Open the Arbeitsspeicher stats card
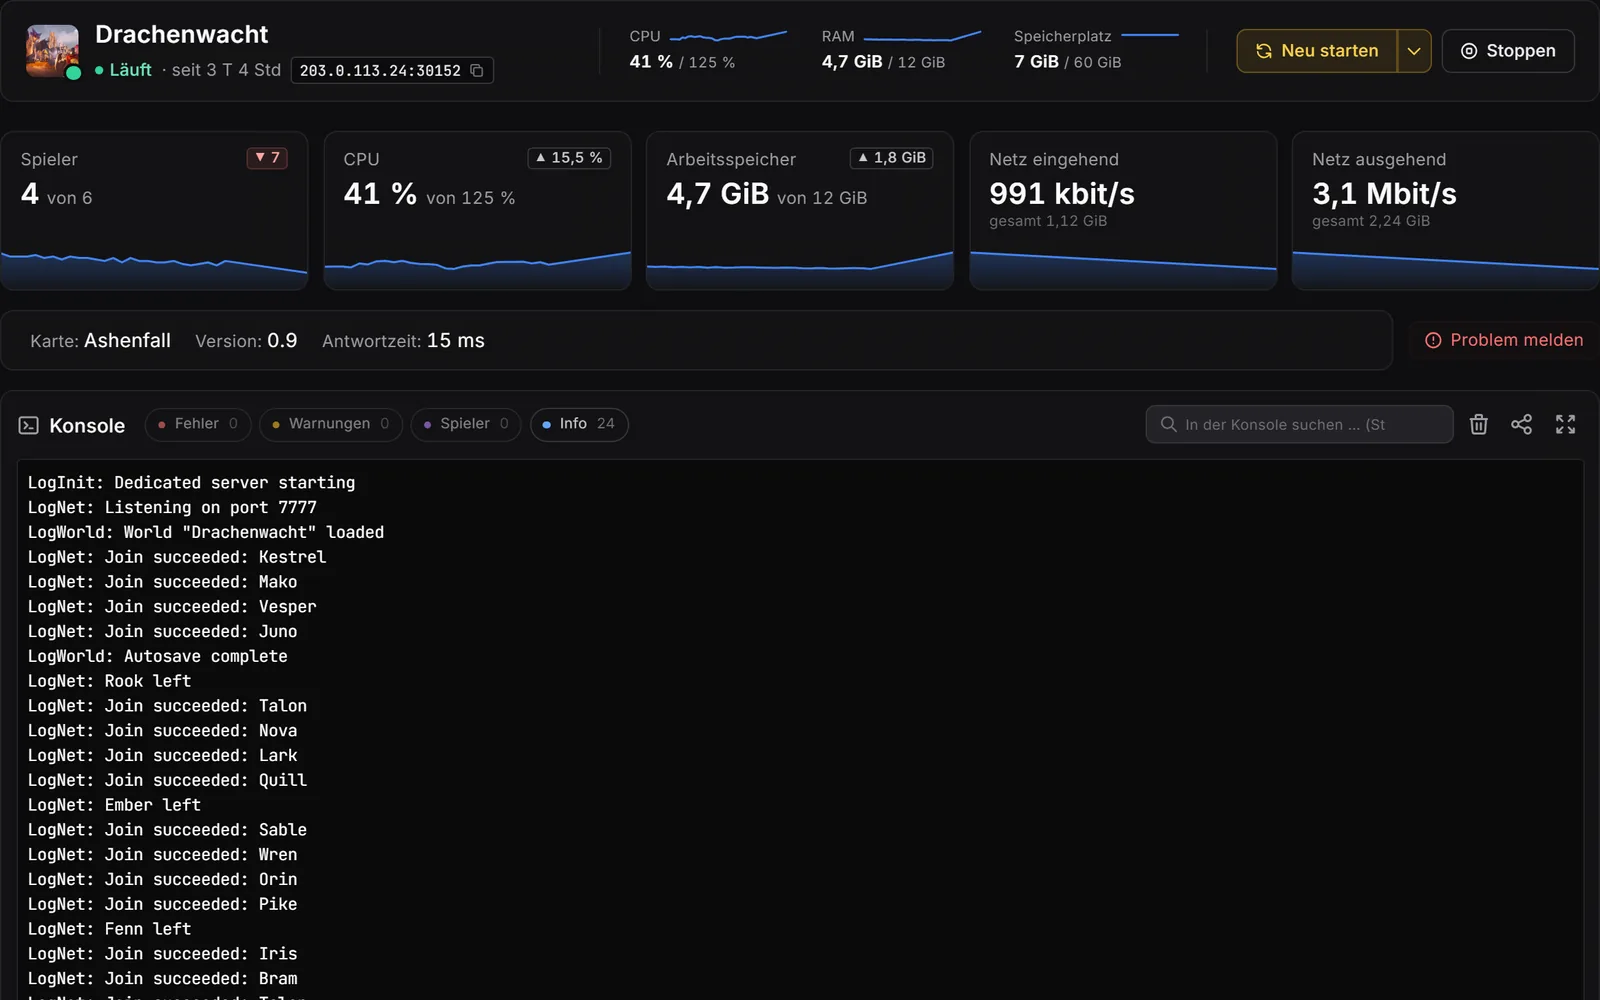Image resolution: width=1600 pixels, height=1000 pixels. (x=800, y=211)
